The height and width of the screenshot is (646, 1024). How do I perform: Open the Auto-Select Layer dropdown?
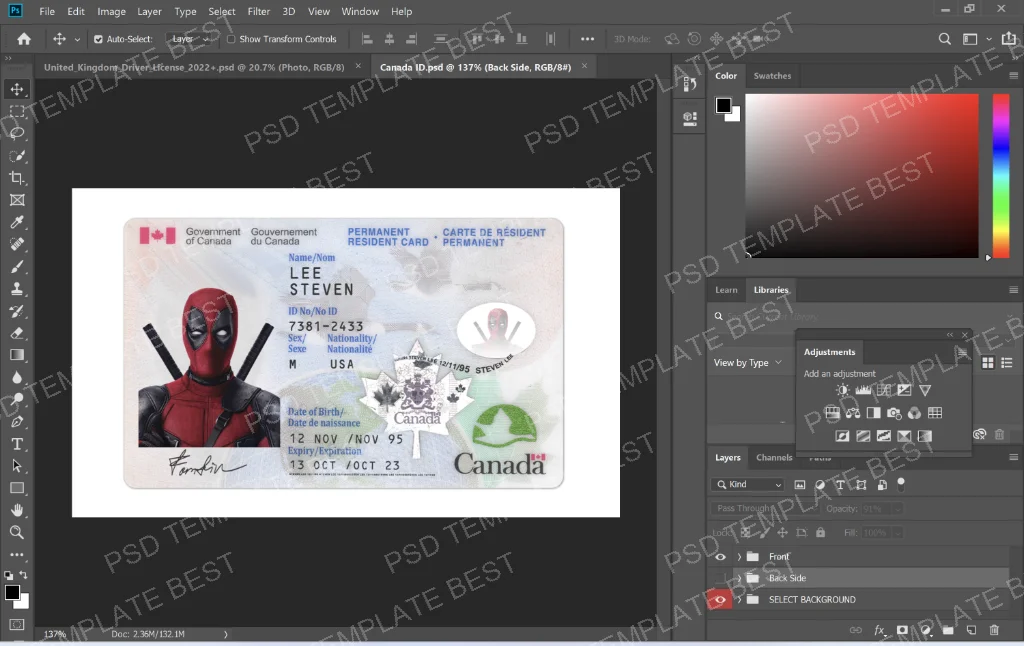point(191,39)
